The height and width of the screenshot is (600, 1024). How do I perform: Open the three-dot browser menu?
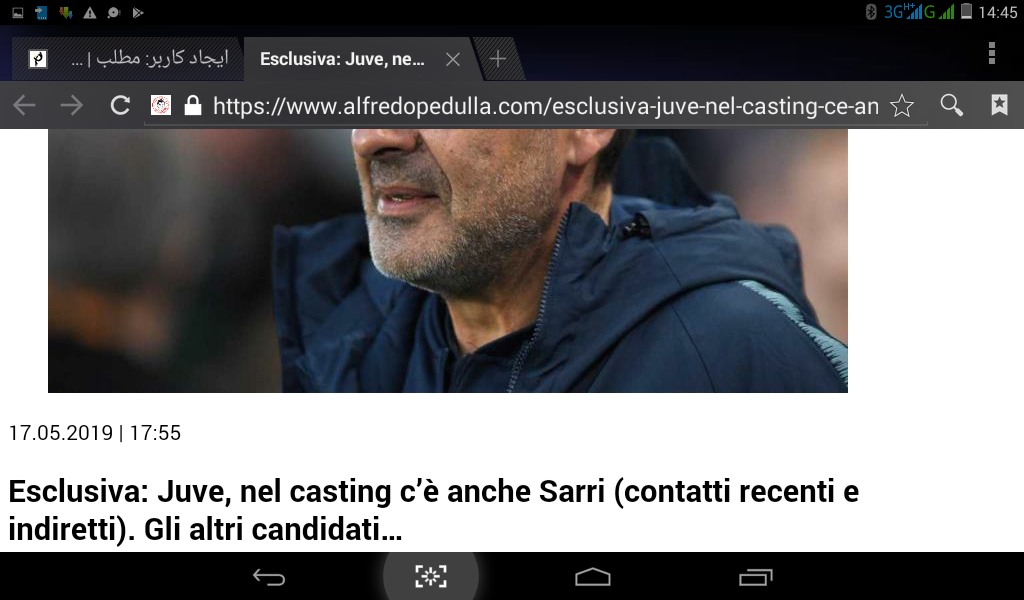(x=991, y=53)
